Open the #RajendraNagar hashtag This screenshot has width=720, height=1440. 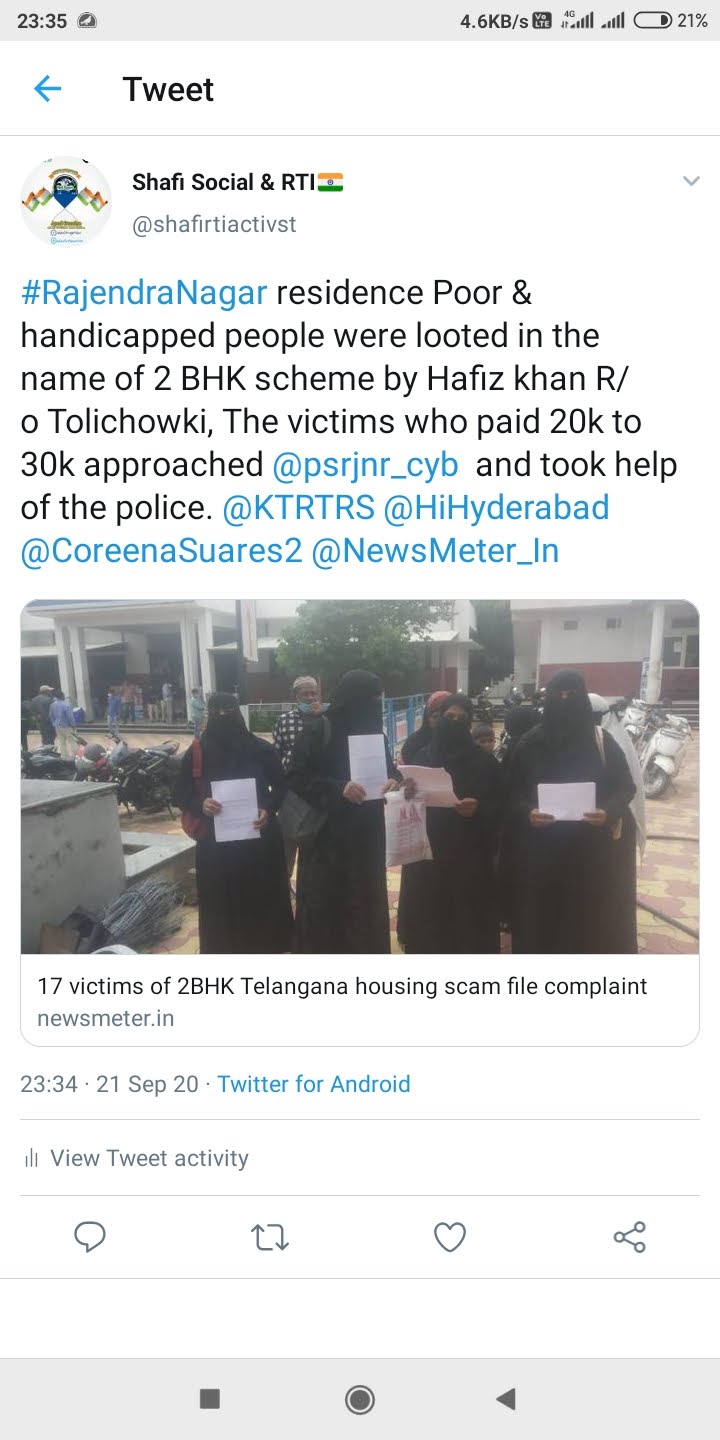pyautogui.click(x=144, y=293)
